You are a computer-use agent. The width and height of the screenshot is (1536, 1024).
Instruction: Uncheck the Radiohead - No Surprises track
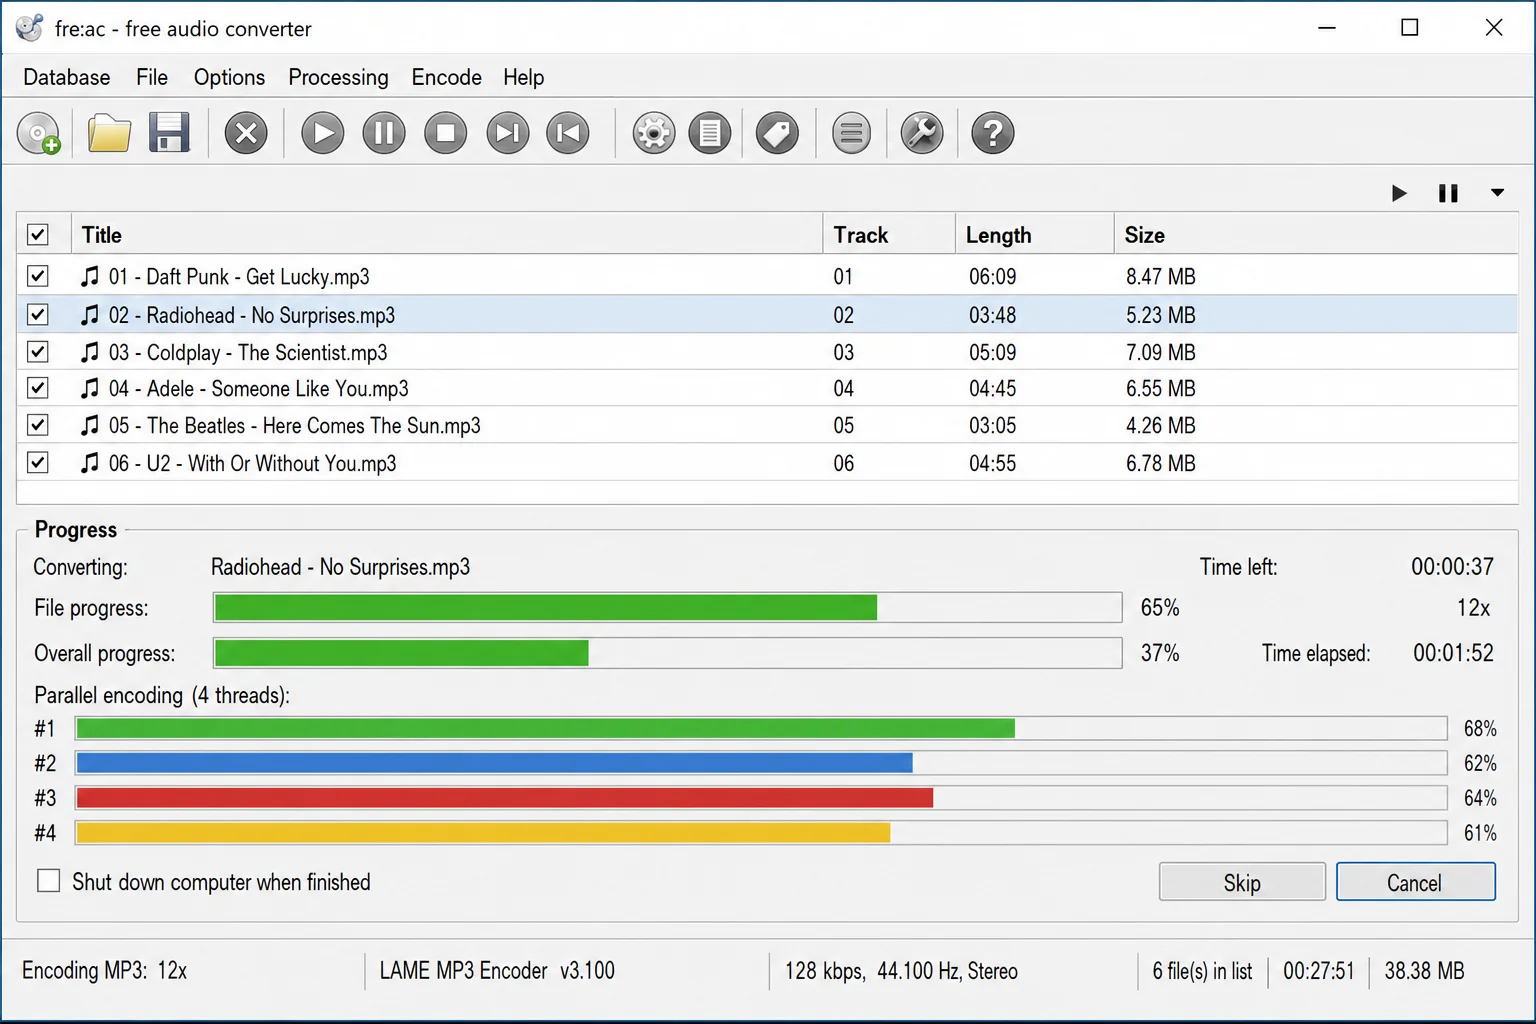pyautogui.click(x=38, y=315)
